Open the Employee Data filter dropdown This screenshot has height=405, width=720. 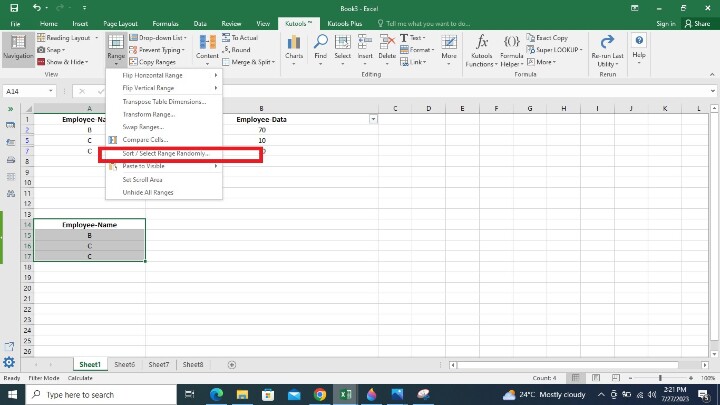373,119
